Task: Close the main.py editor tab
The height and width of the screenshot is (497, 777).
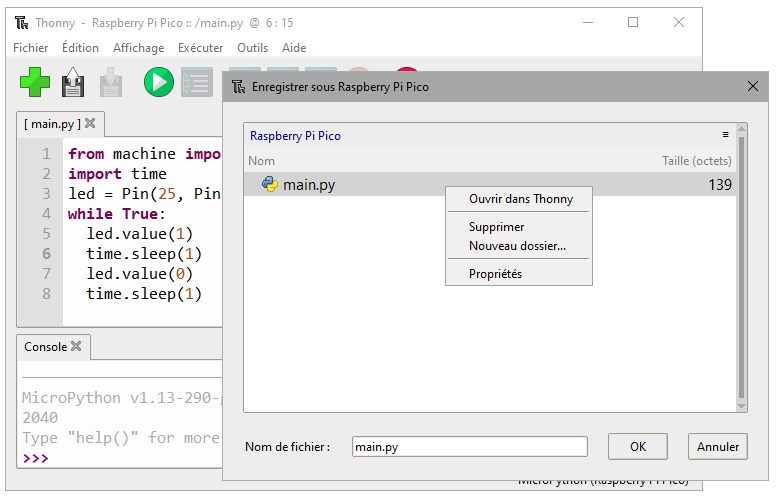Action: pyautogui.click(x=90, y=124)
